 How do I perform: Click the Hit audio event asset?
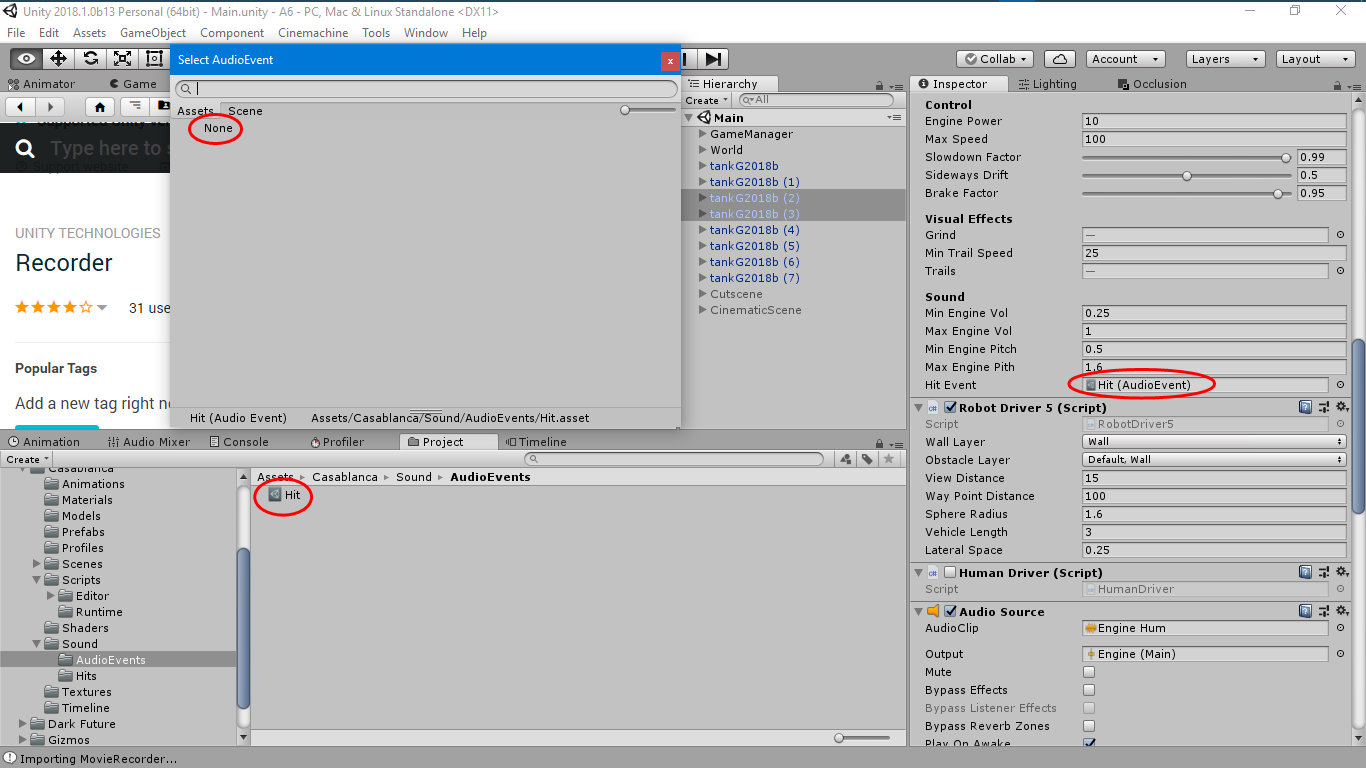pos(284,495)
